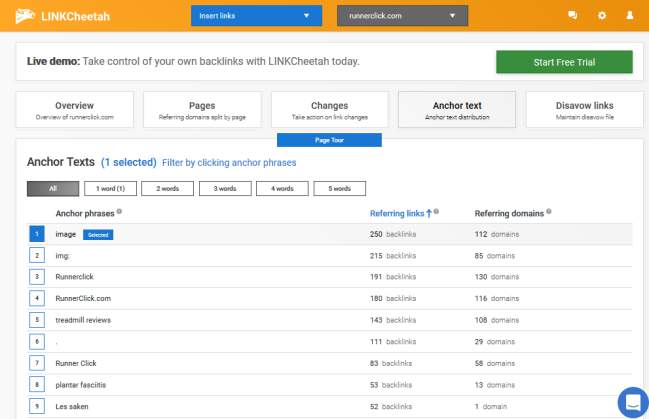Click the anchor phrase 'plantar fasciitis'
649x419 pixels.
click(81, 385)
